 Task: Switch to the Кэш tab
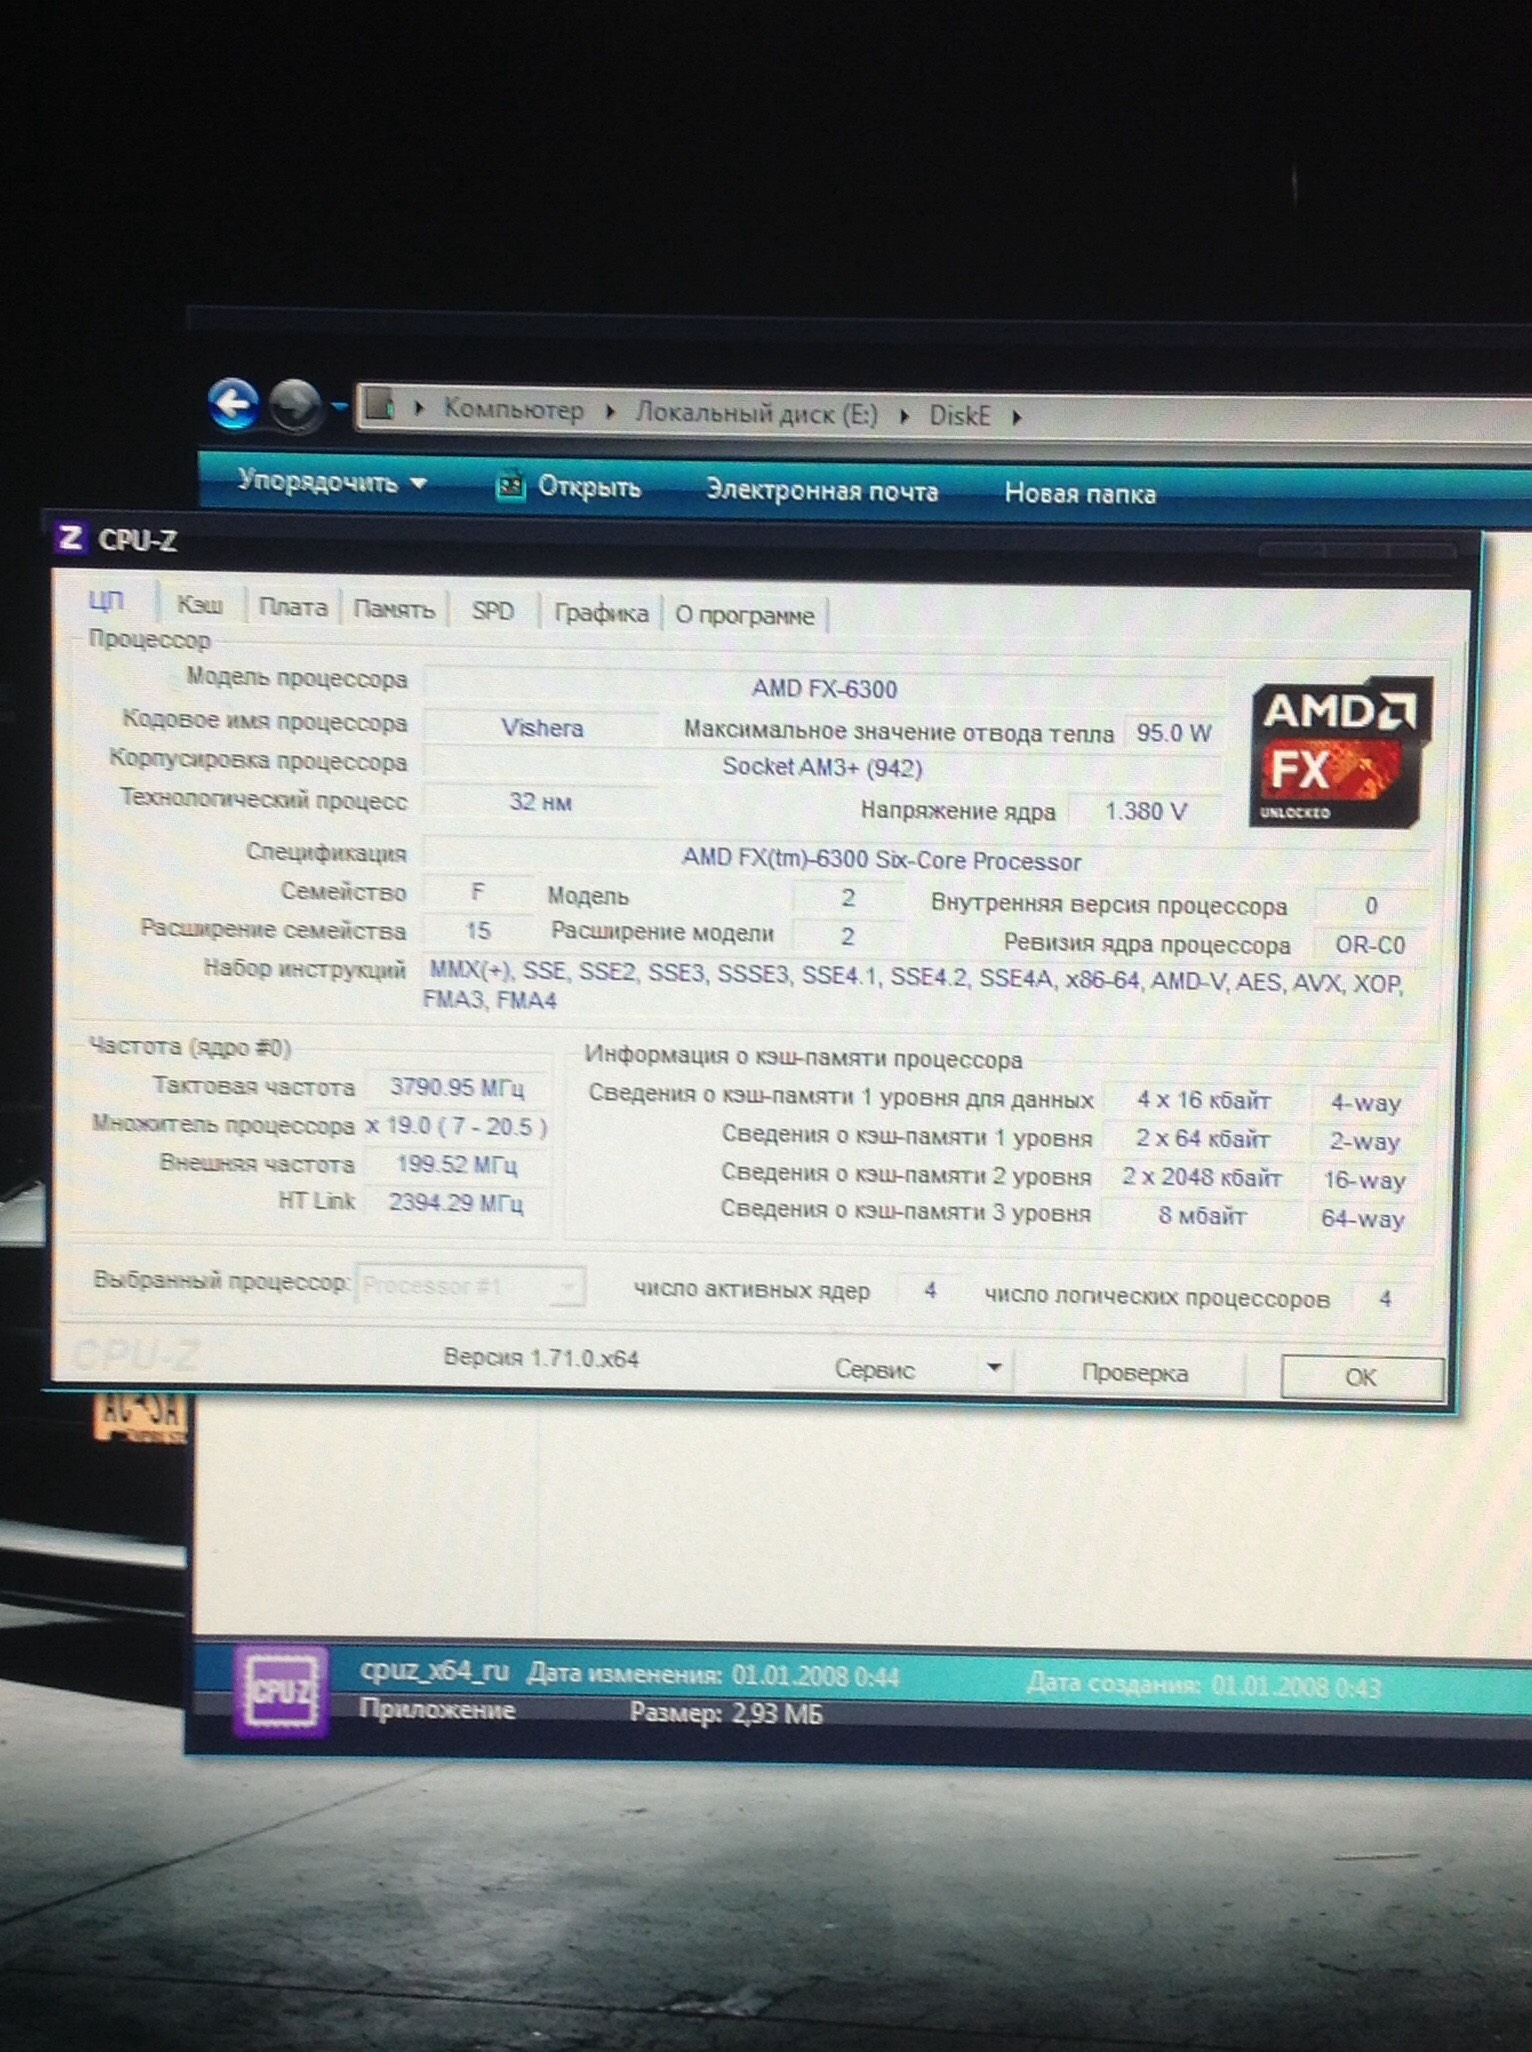(x=199, y=605)
